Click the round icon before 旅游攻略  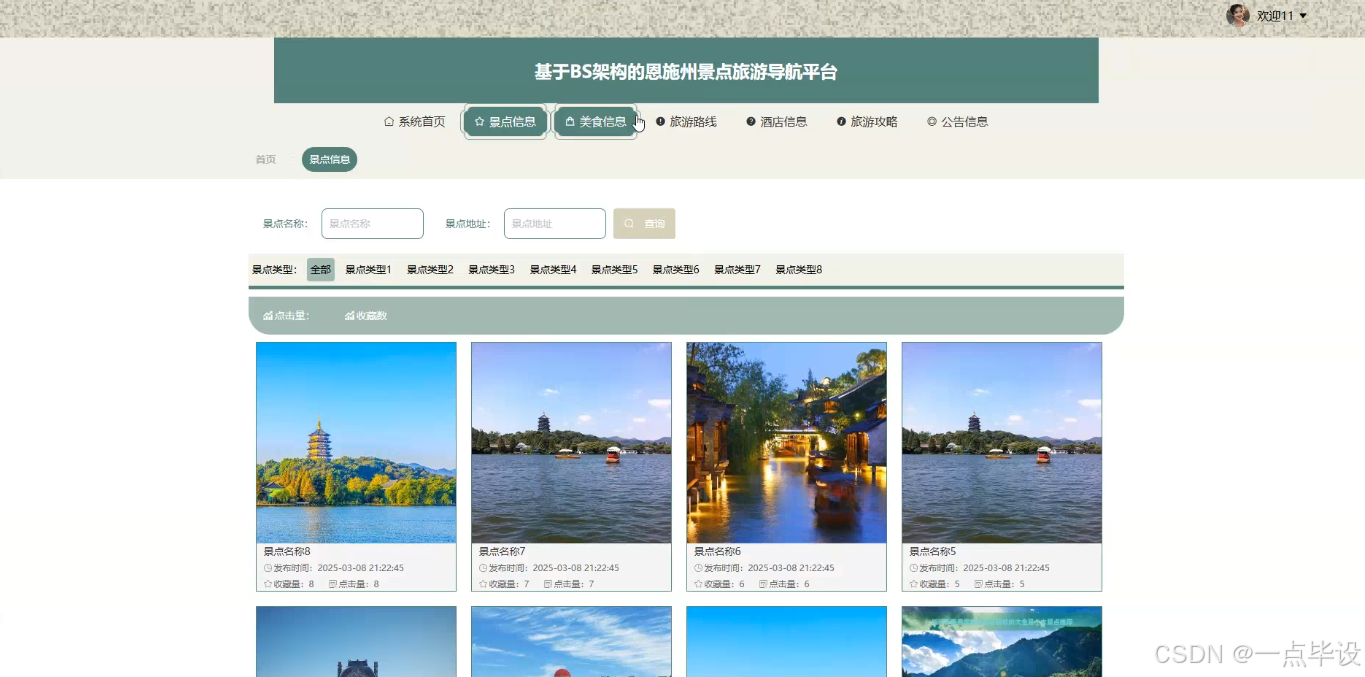click(841, 122)
